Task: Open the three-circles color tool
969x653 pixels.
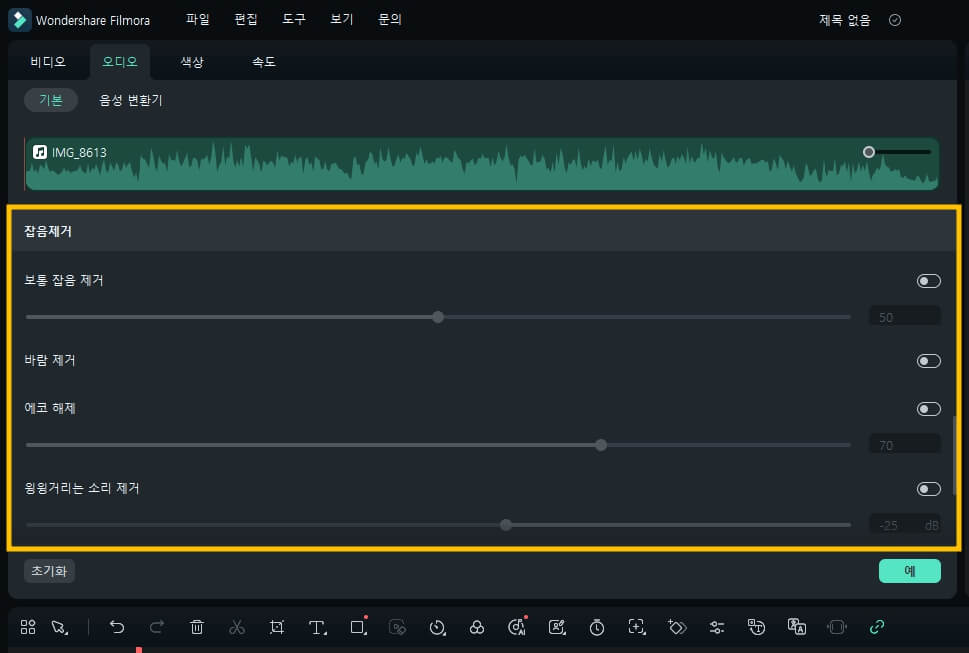Action: [477, 628]
